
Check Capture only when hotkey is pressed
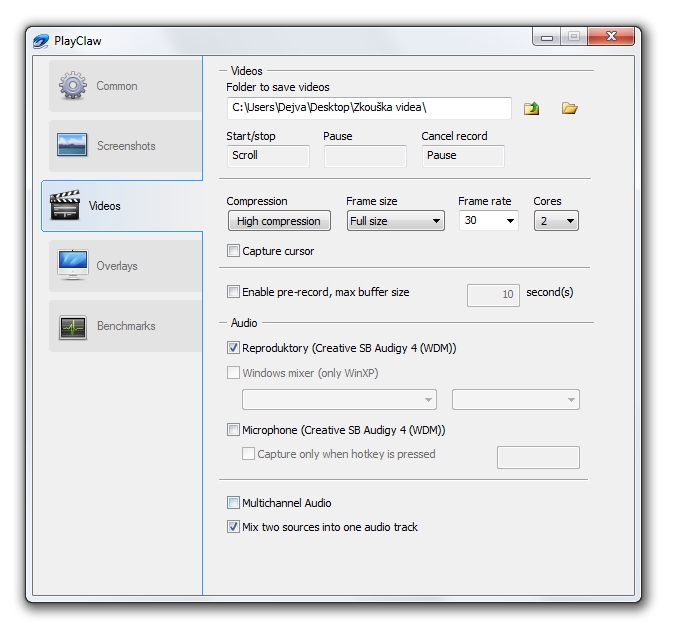tap(248, 454)
